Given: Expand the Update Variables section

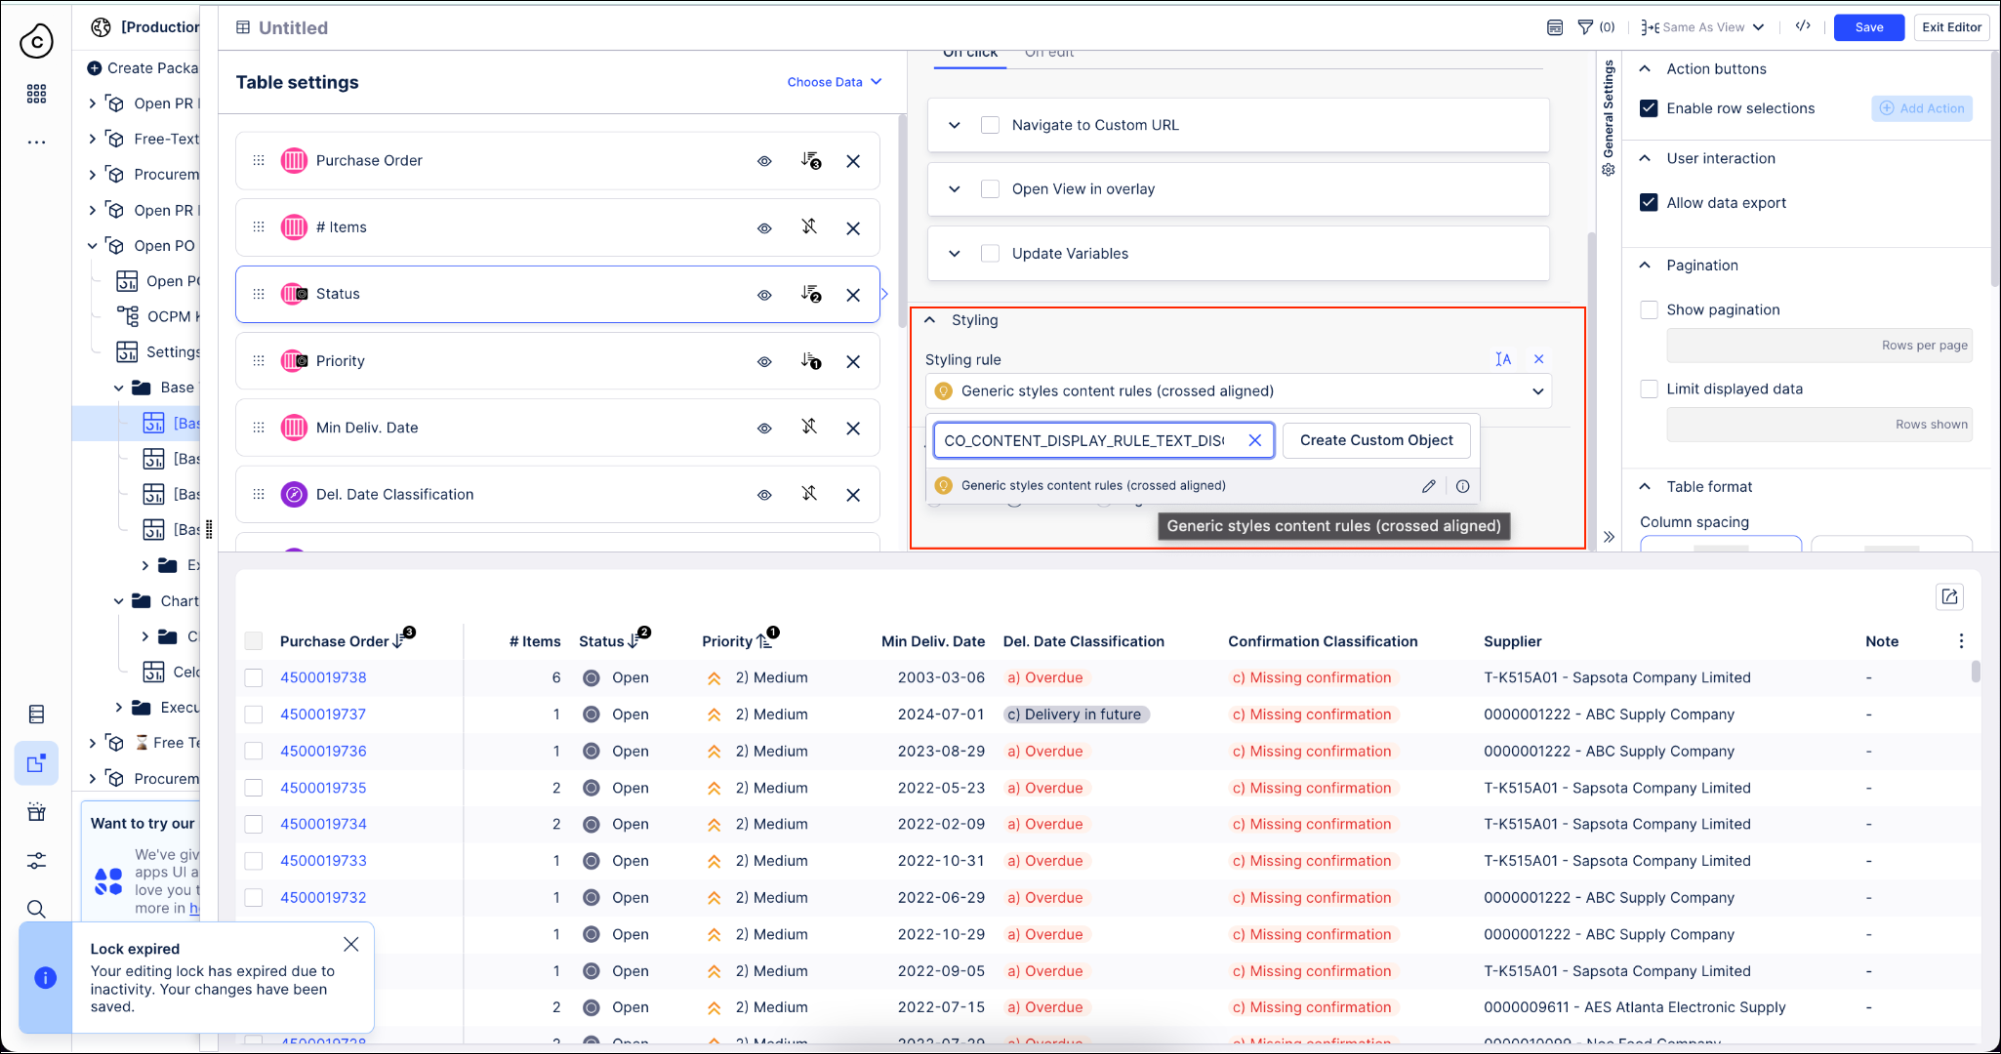Looking at the screenshot, I should pos(955,254).
